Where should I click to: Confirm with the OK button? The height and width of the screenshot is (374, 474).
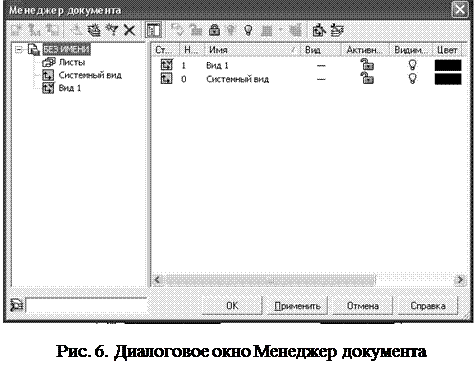point(232,306)
